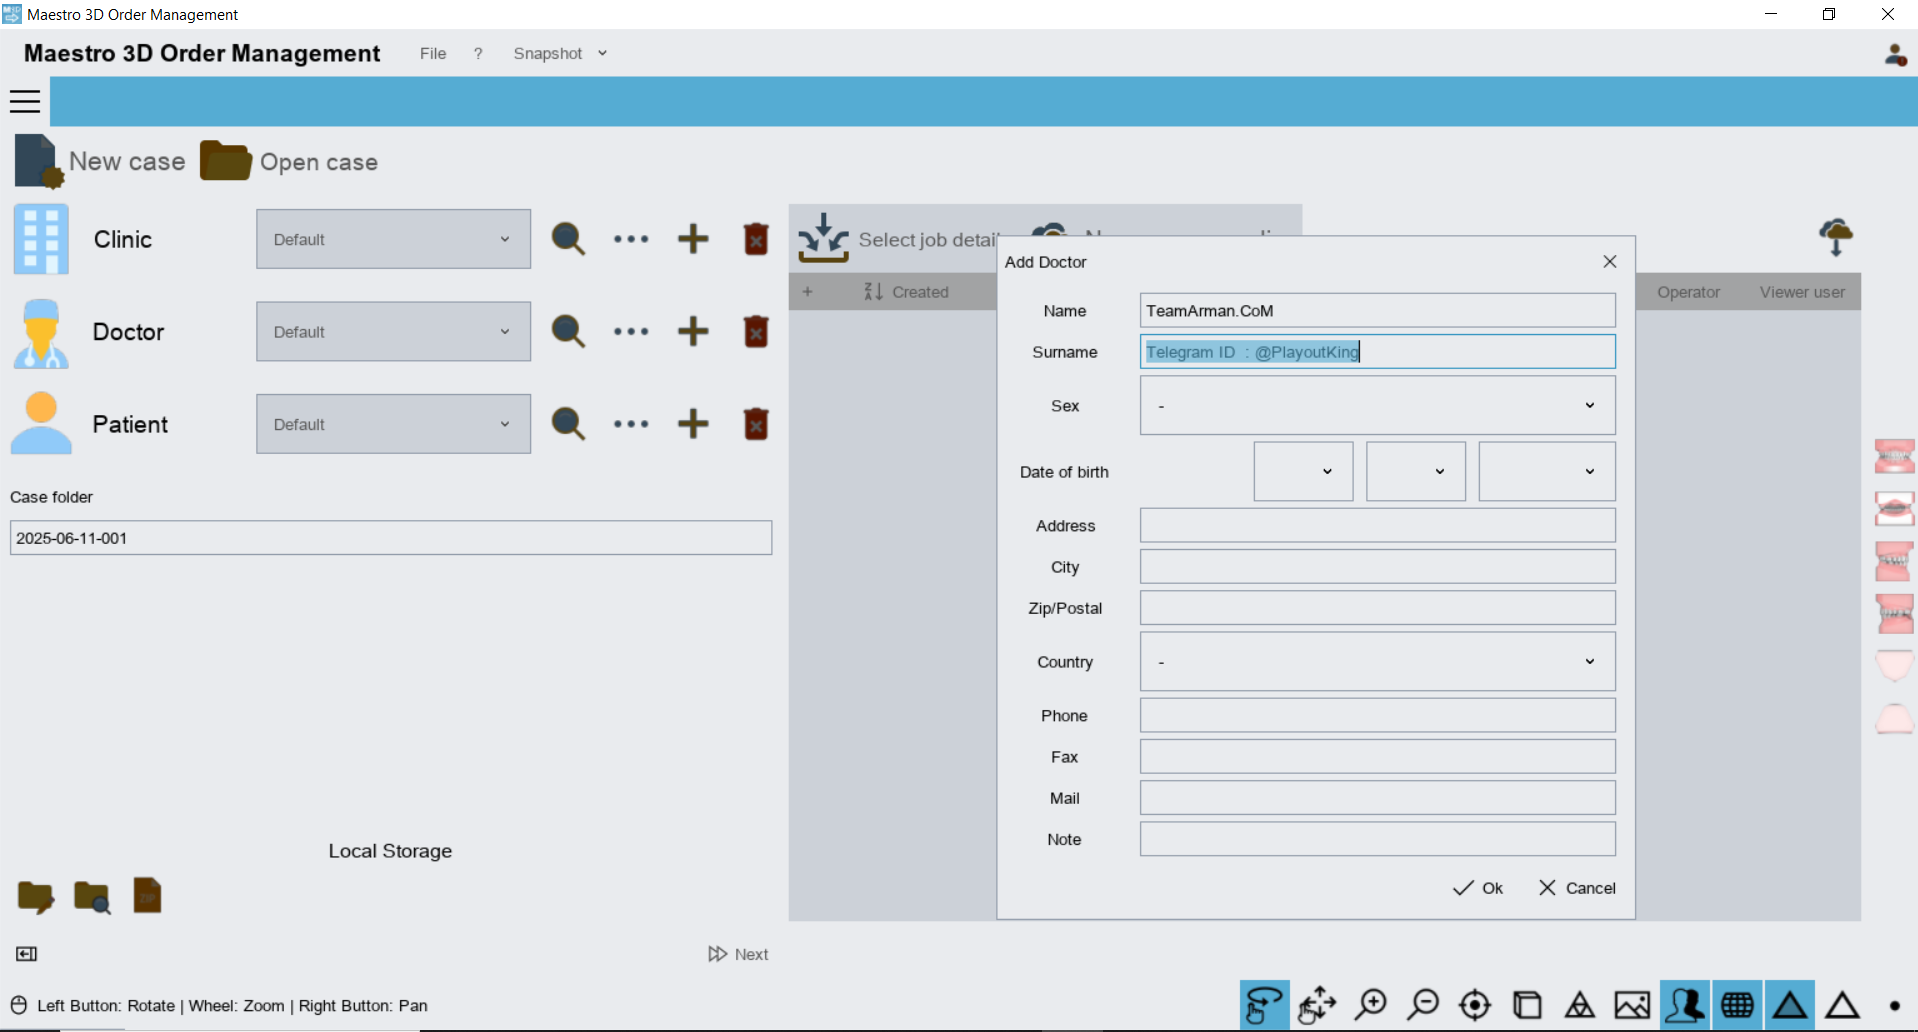The image size is (1918, 1032).
Task: Add a new patient with plus icon
Action: (693, 424)
